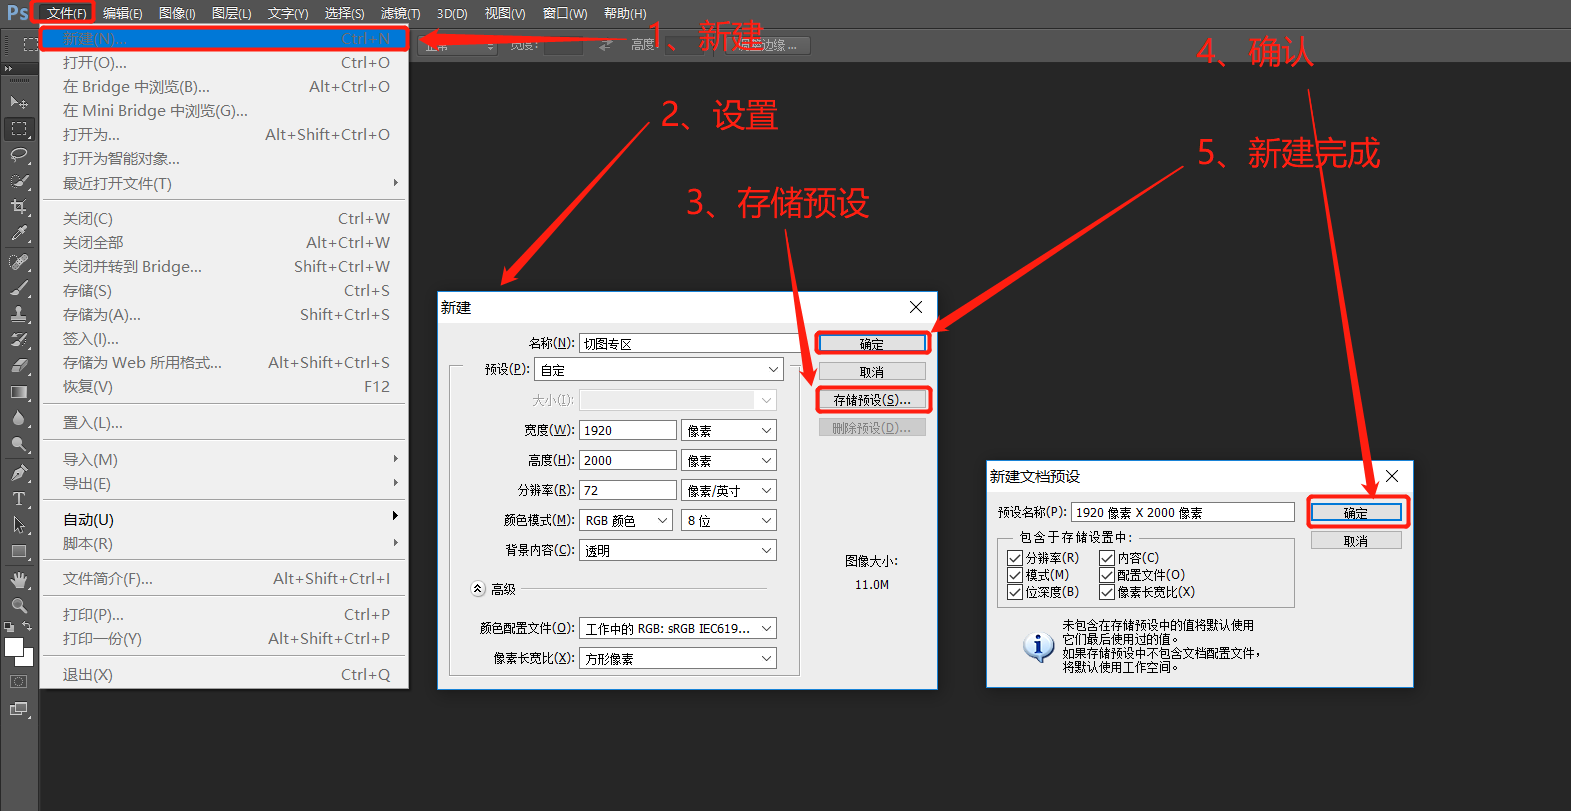Select the Quick Selection tool
The width and height of the screenshot is (1571, 811).
point(19,181)
